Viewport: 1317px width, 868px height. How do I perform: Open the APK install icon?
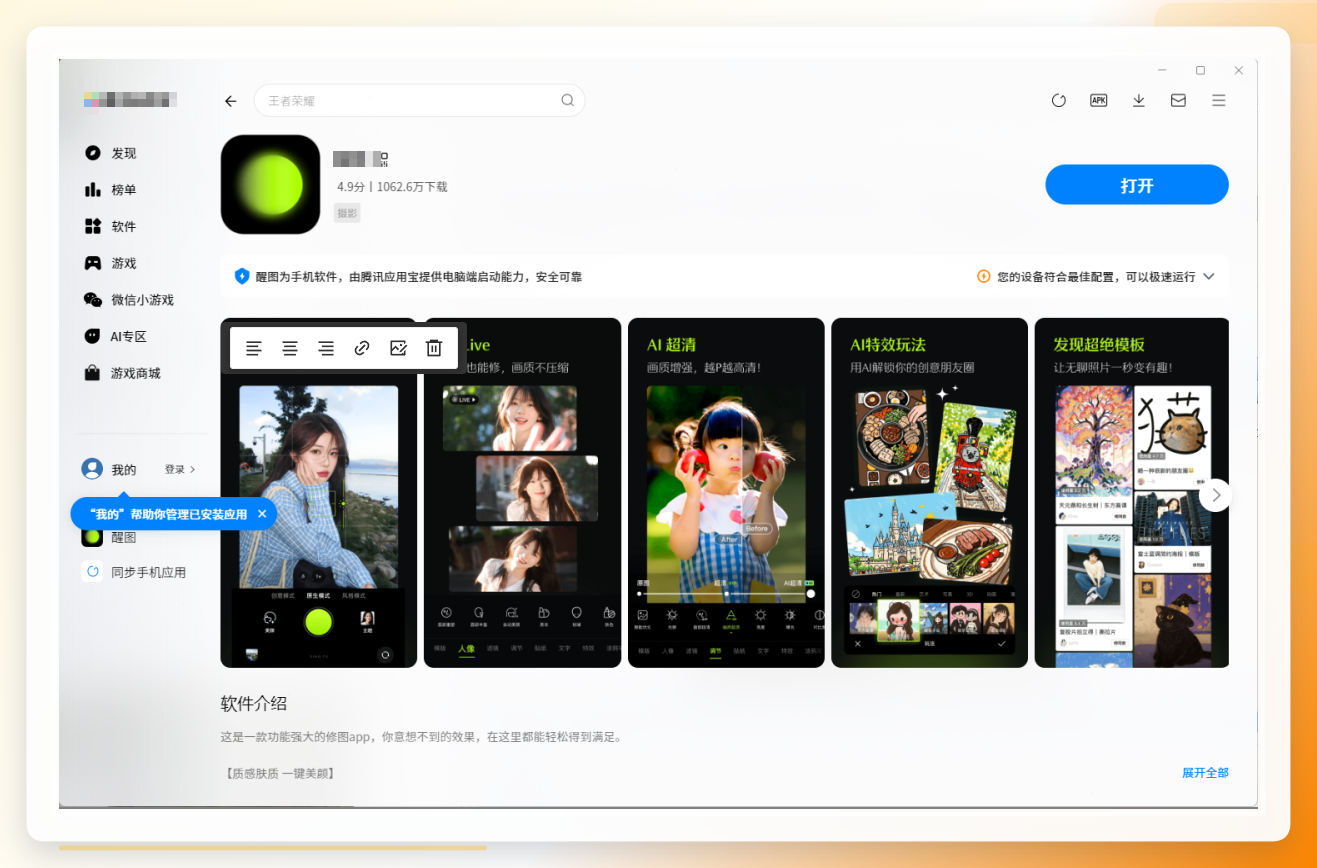point(1099,100)
